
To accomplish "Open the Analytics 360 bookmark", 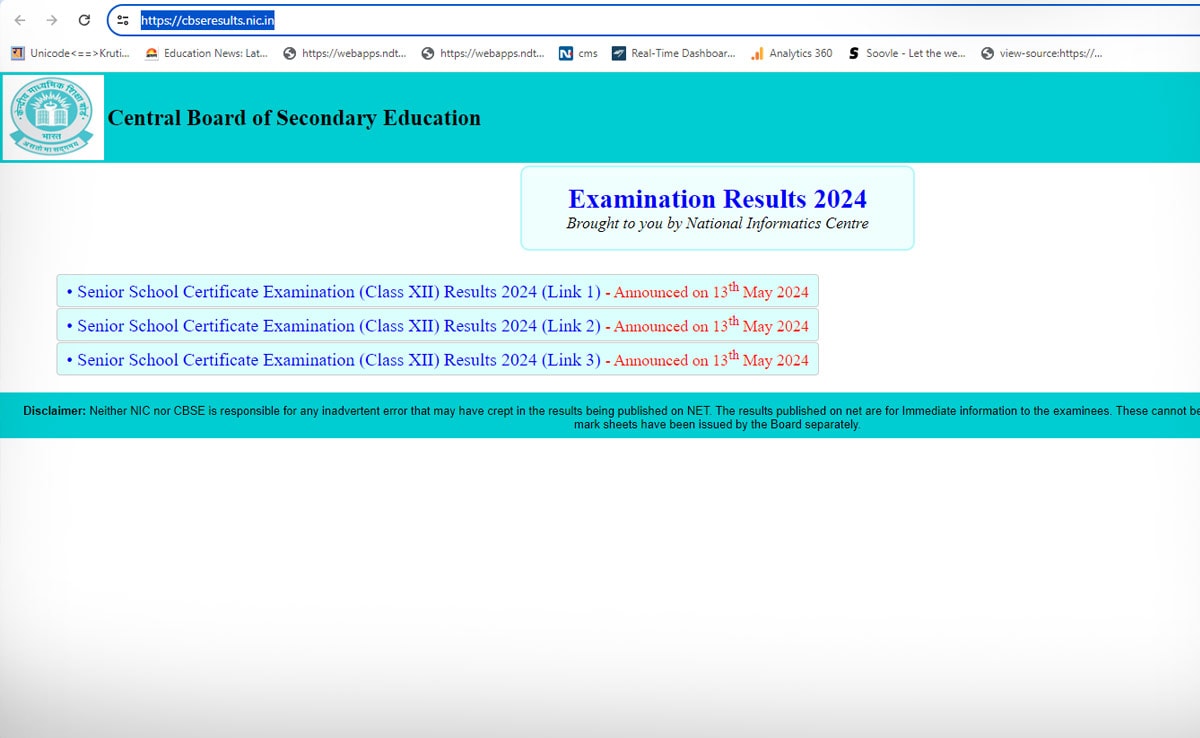I will 791,53.
